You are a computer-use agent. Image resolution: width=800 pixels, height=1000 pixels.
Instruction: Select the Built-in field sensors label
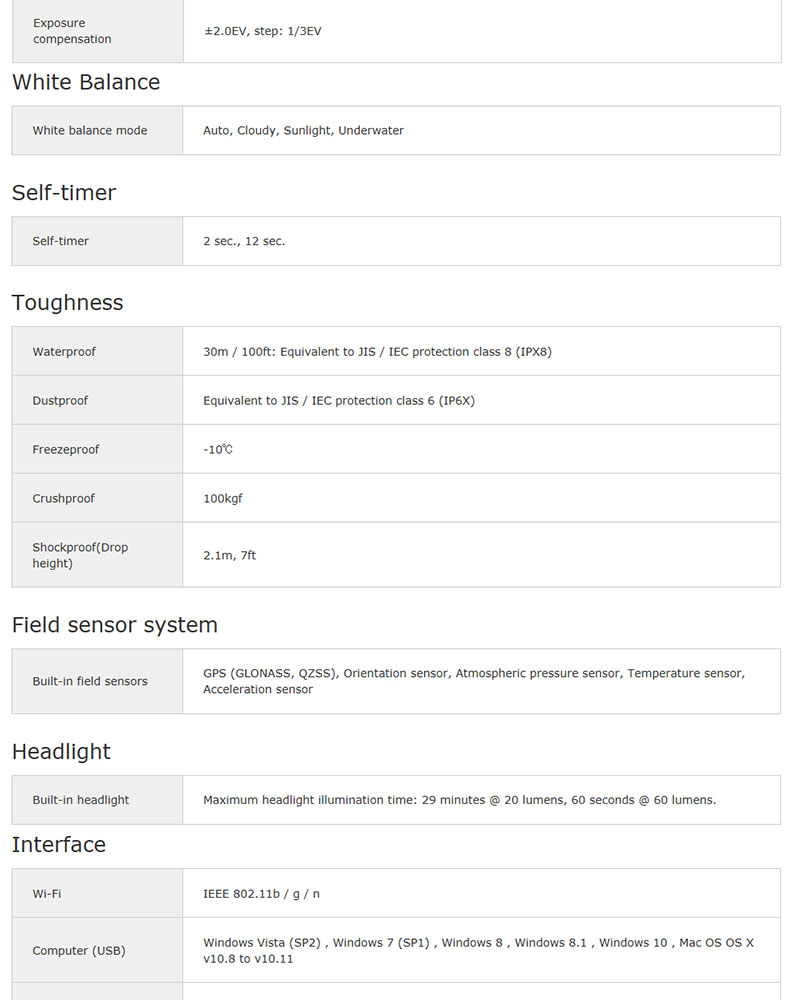90,682
